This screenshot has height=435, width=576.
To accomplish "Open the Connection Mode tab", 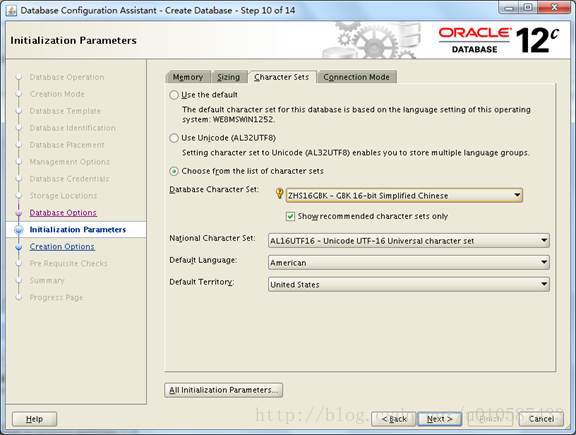I will click(x=356, y=77).
